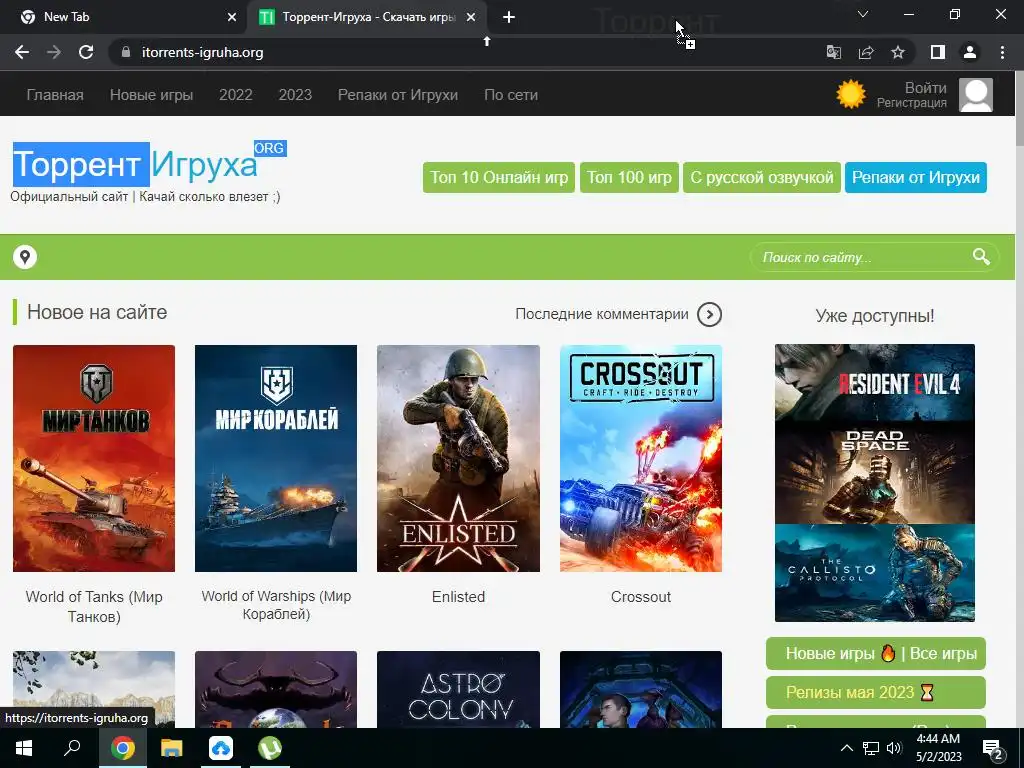The height and width of the screenshot is (768, 1024).
Task: Open the 2023 menu item
Action: [x=295, y=95]
